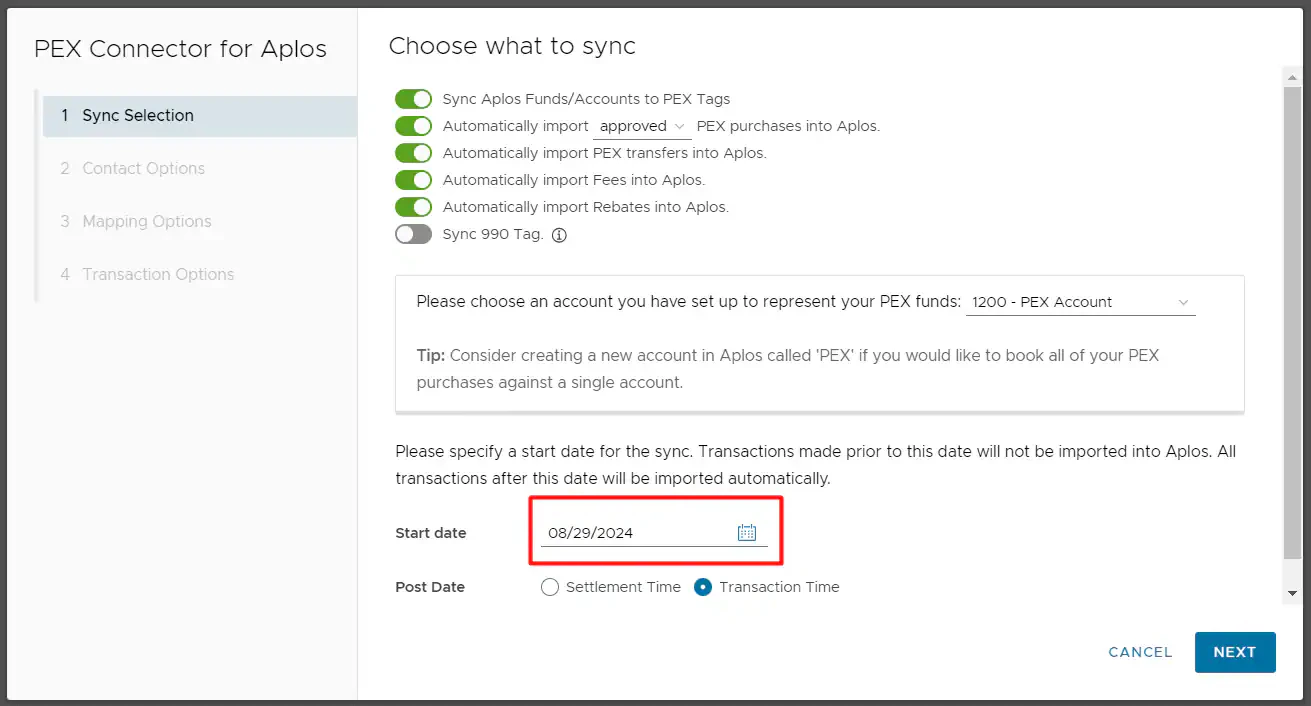Click the 'Choose what to sync' heading
The width and height of the screenshot is (1311, 706).
pos(512,46)
